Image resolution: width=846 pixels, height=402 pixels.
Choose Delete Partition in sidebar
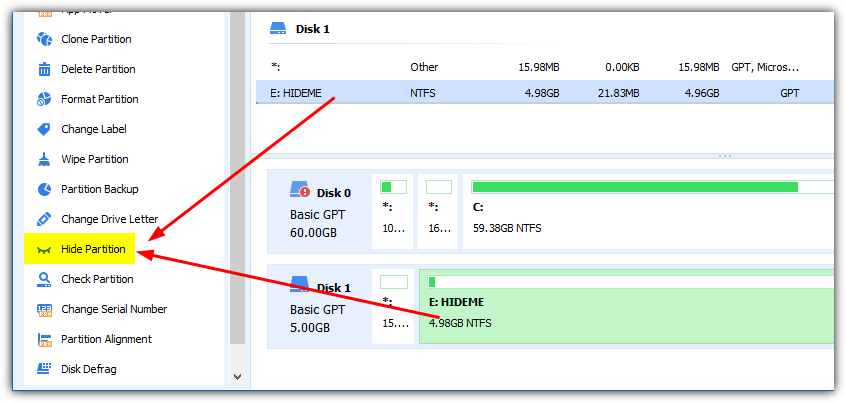point(98,69)
